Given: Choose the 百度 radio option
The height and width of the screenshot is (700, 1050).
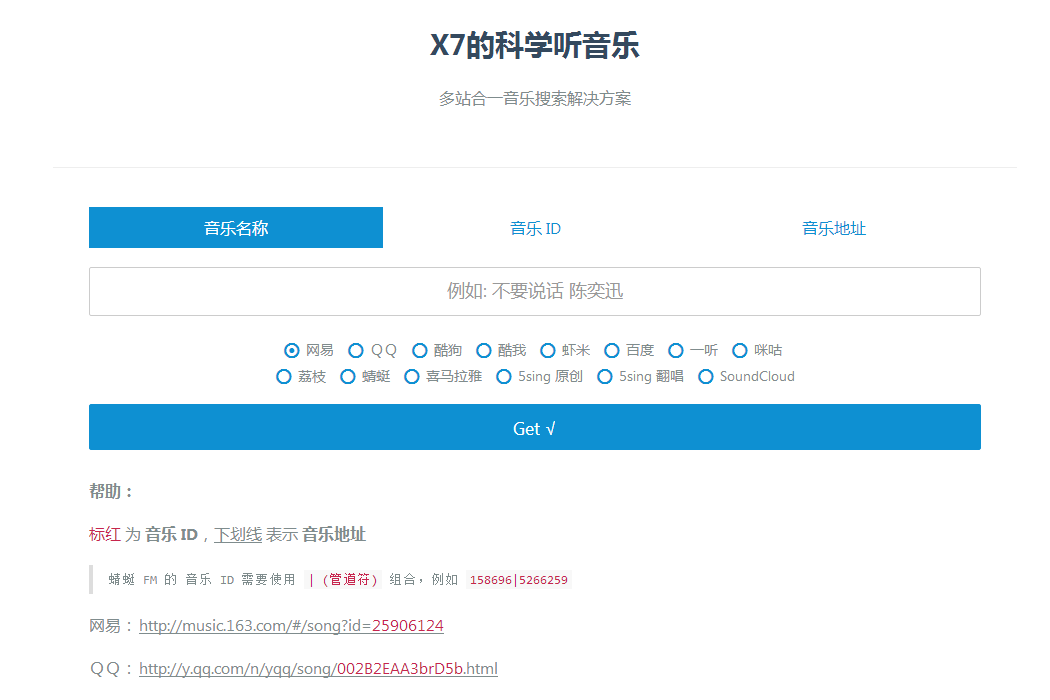Looking at the screenshot, I should pos(611,350).
